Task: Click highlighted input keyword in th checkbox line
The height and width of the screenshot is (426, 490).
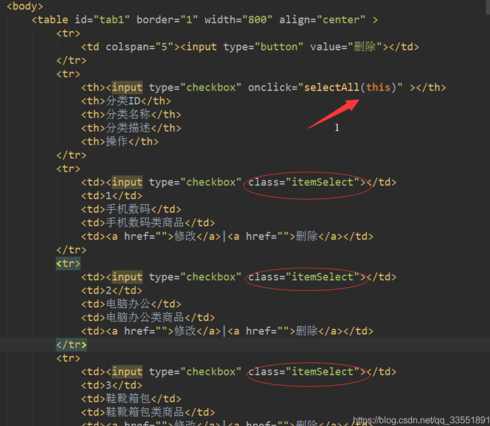Action: [127, 87]
